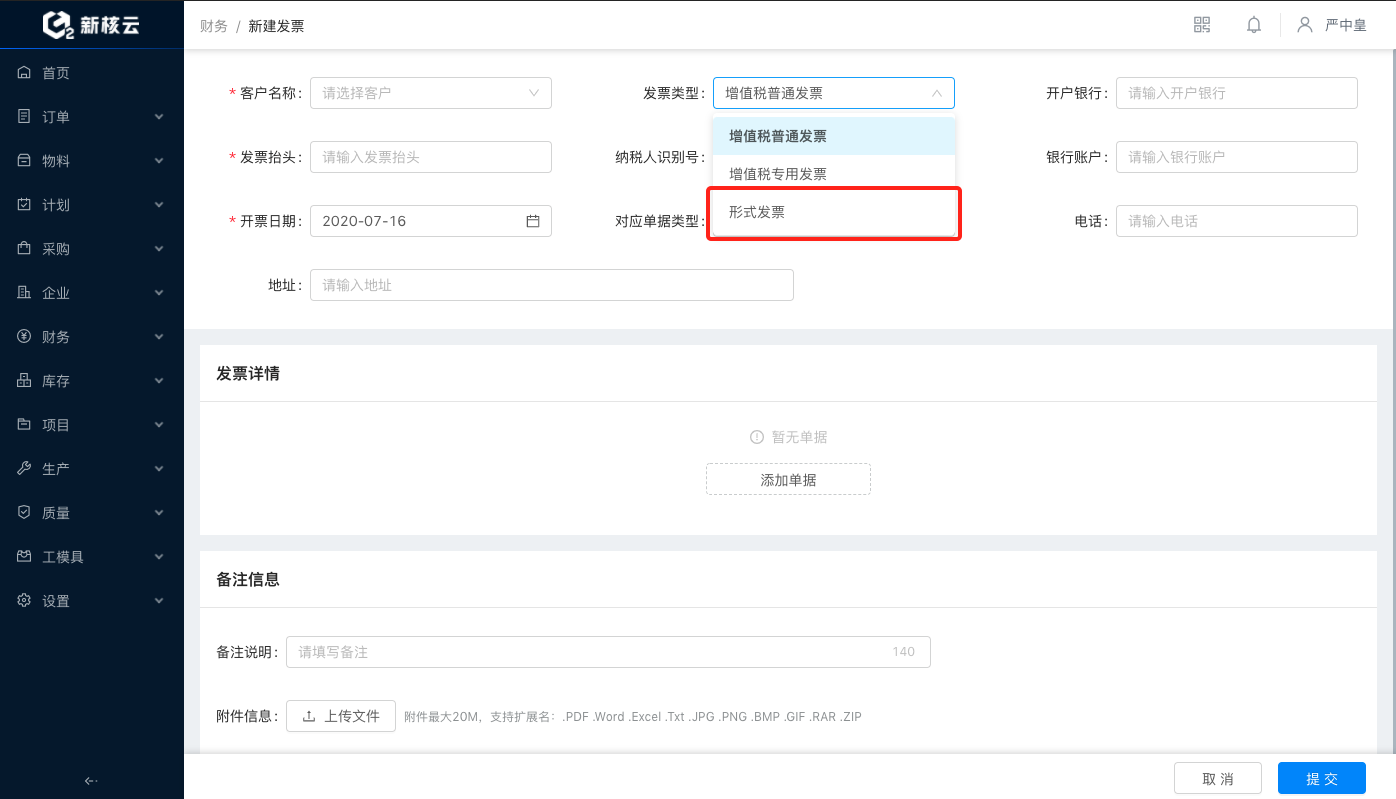Expand the 质量 menu chevron
1396x799 pixels.
click(x=159, y=513)
